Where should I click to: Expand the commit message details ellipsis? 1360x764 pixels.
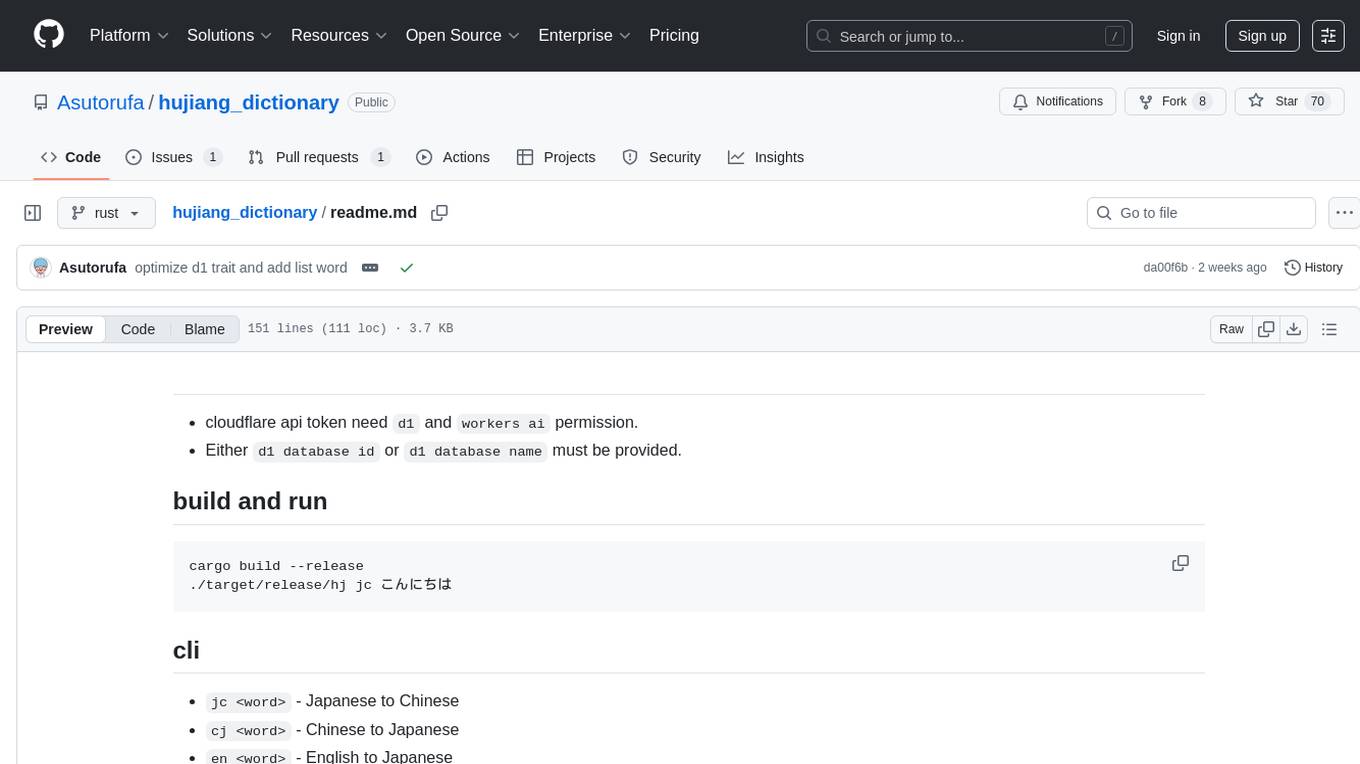370,267
